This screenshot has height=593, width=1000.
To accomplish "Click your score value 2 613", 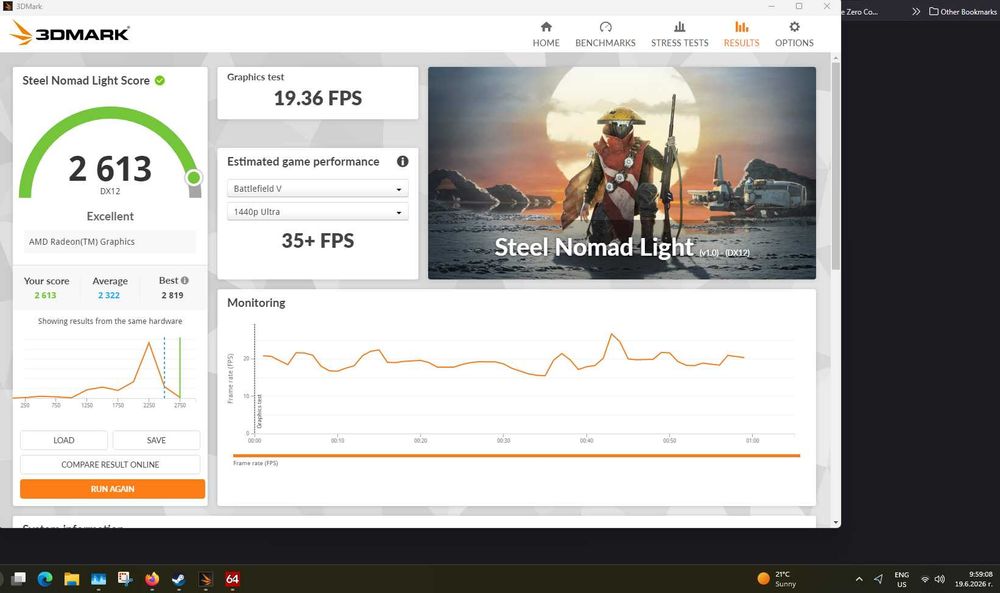I will click(x=45, y=295).
